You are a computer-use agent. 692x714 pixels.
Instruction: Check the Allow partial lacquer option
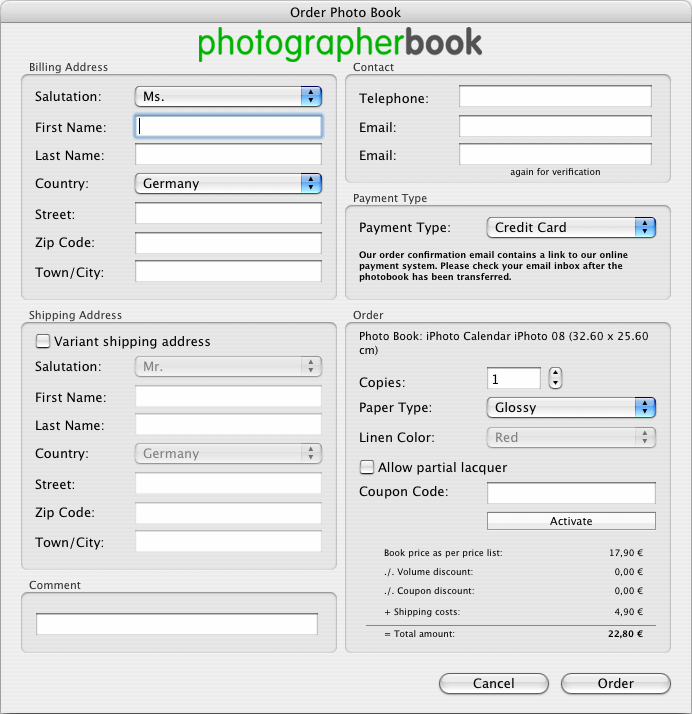click(367, 467)
